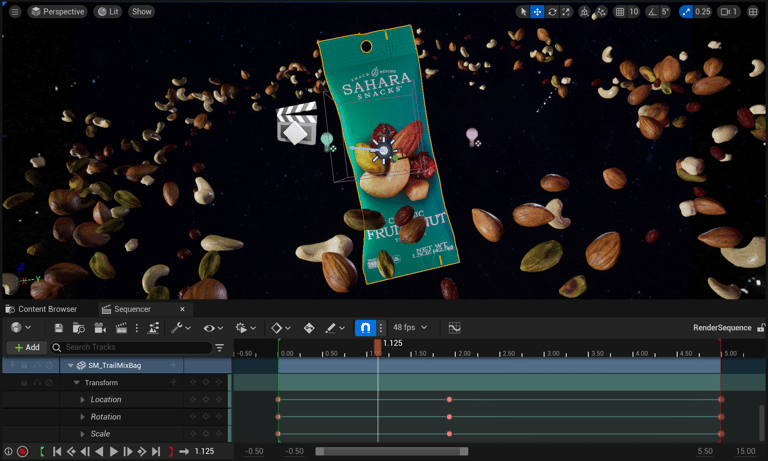Browse to sequence asset in Content Browser
Image resolution: width=768 pixels, height=461 pixels.
[x=78, y=328]
